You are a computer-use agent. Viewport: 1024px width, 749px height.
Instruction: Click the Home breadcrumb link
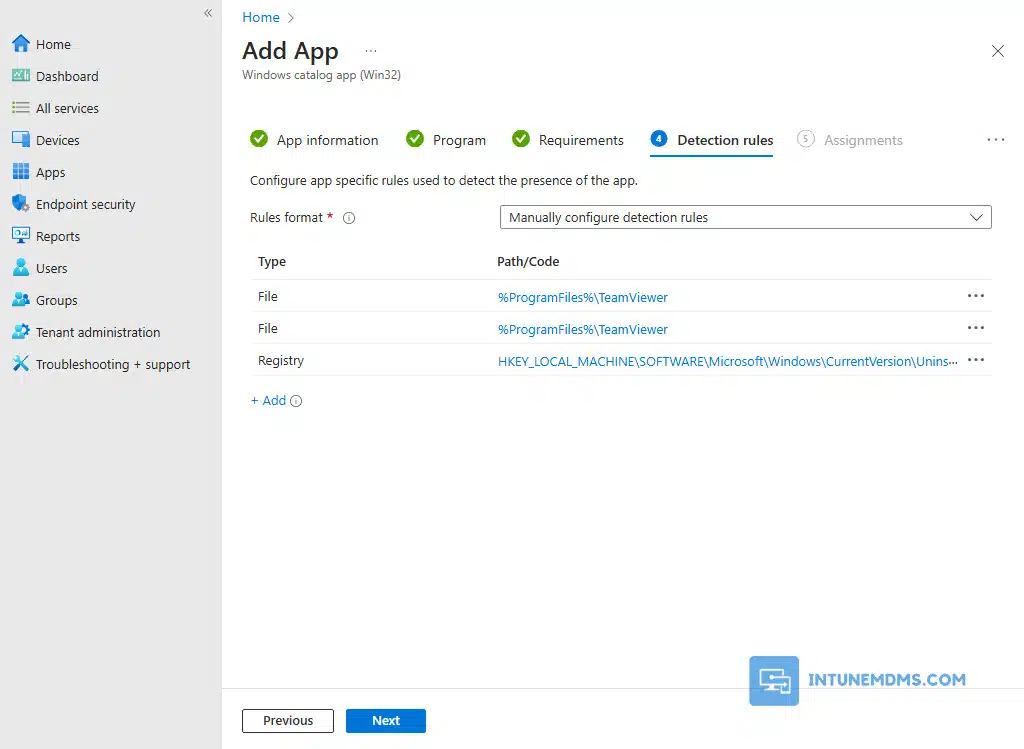261,17
